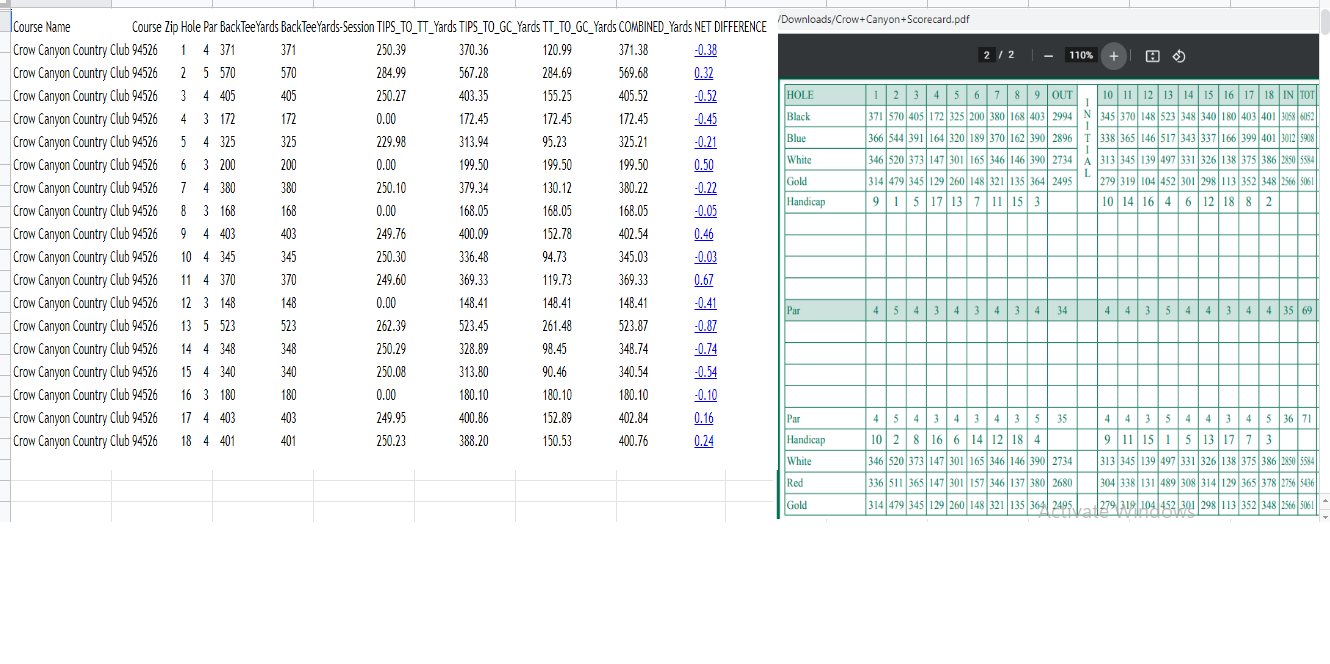Select the Blue tee row label in scorecard

point(797,138)
